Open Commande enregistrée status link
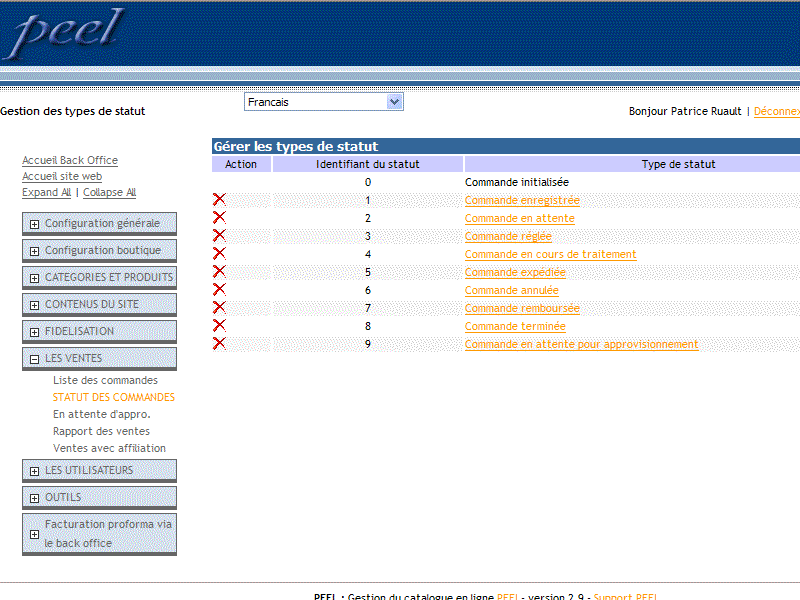Screen dimensions: 800x600 522,200
